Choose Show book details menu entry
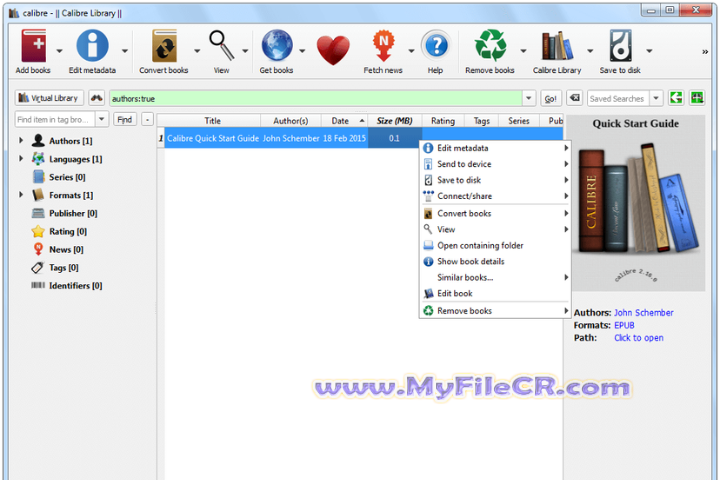The image size is (720, 480). coord(496,261)
